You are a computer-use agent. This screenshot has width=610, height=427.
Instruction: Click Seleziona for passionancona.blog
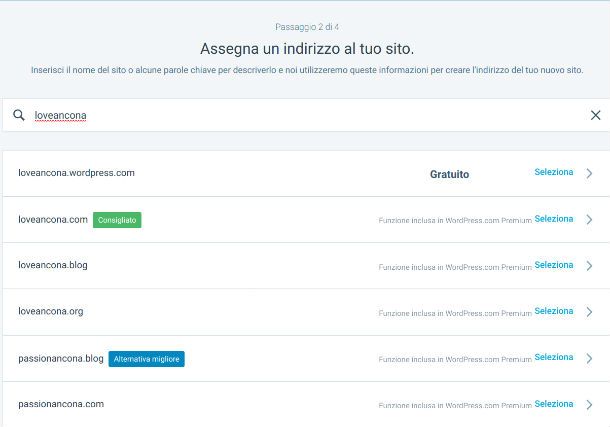(x=554, y=357)
